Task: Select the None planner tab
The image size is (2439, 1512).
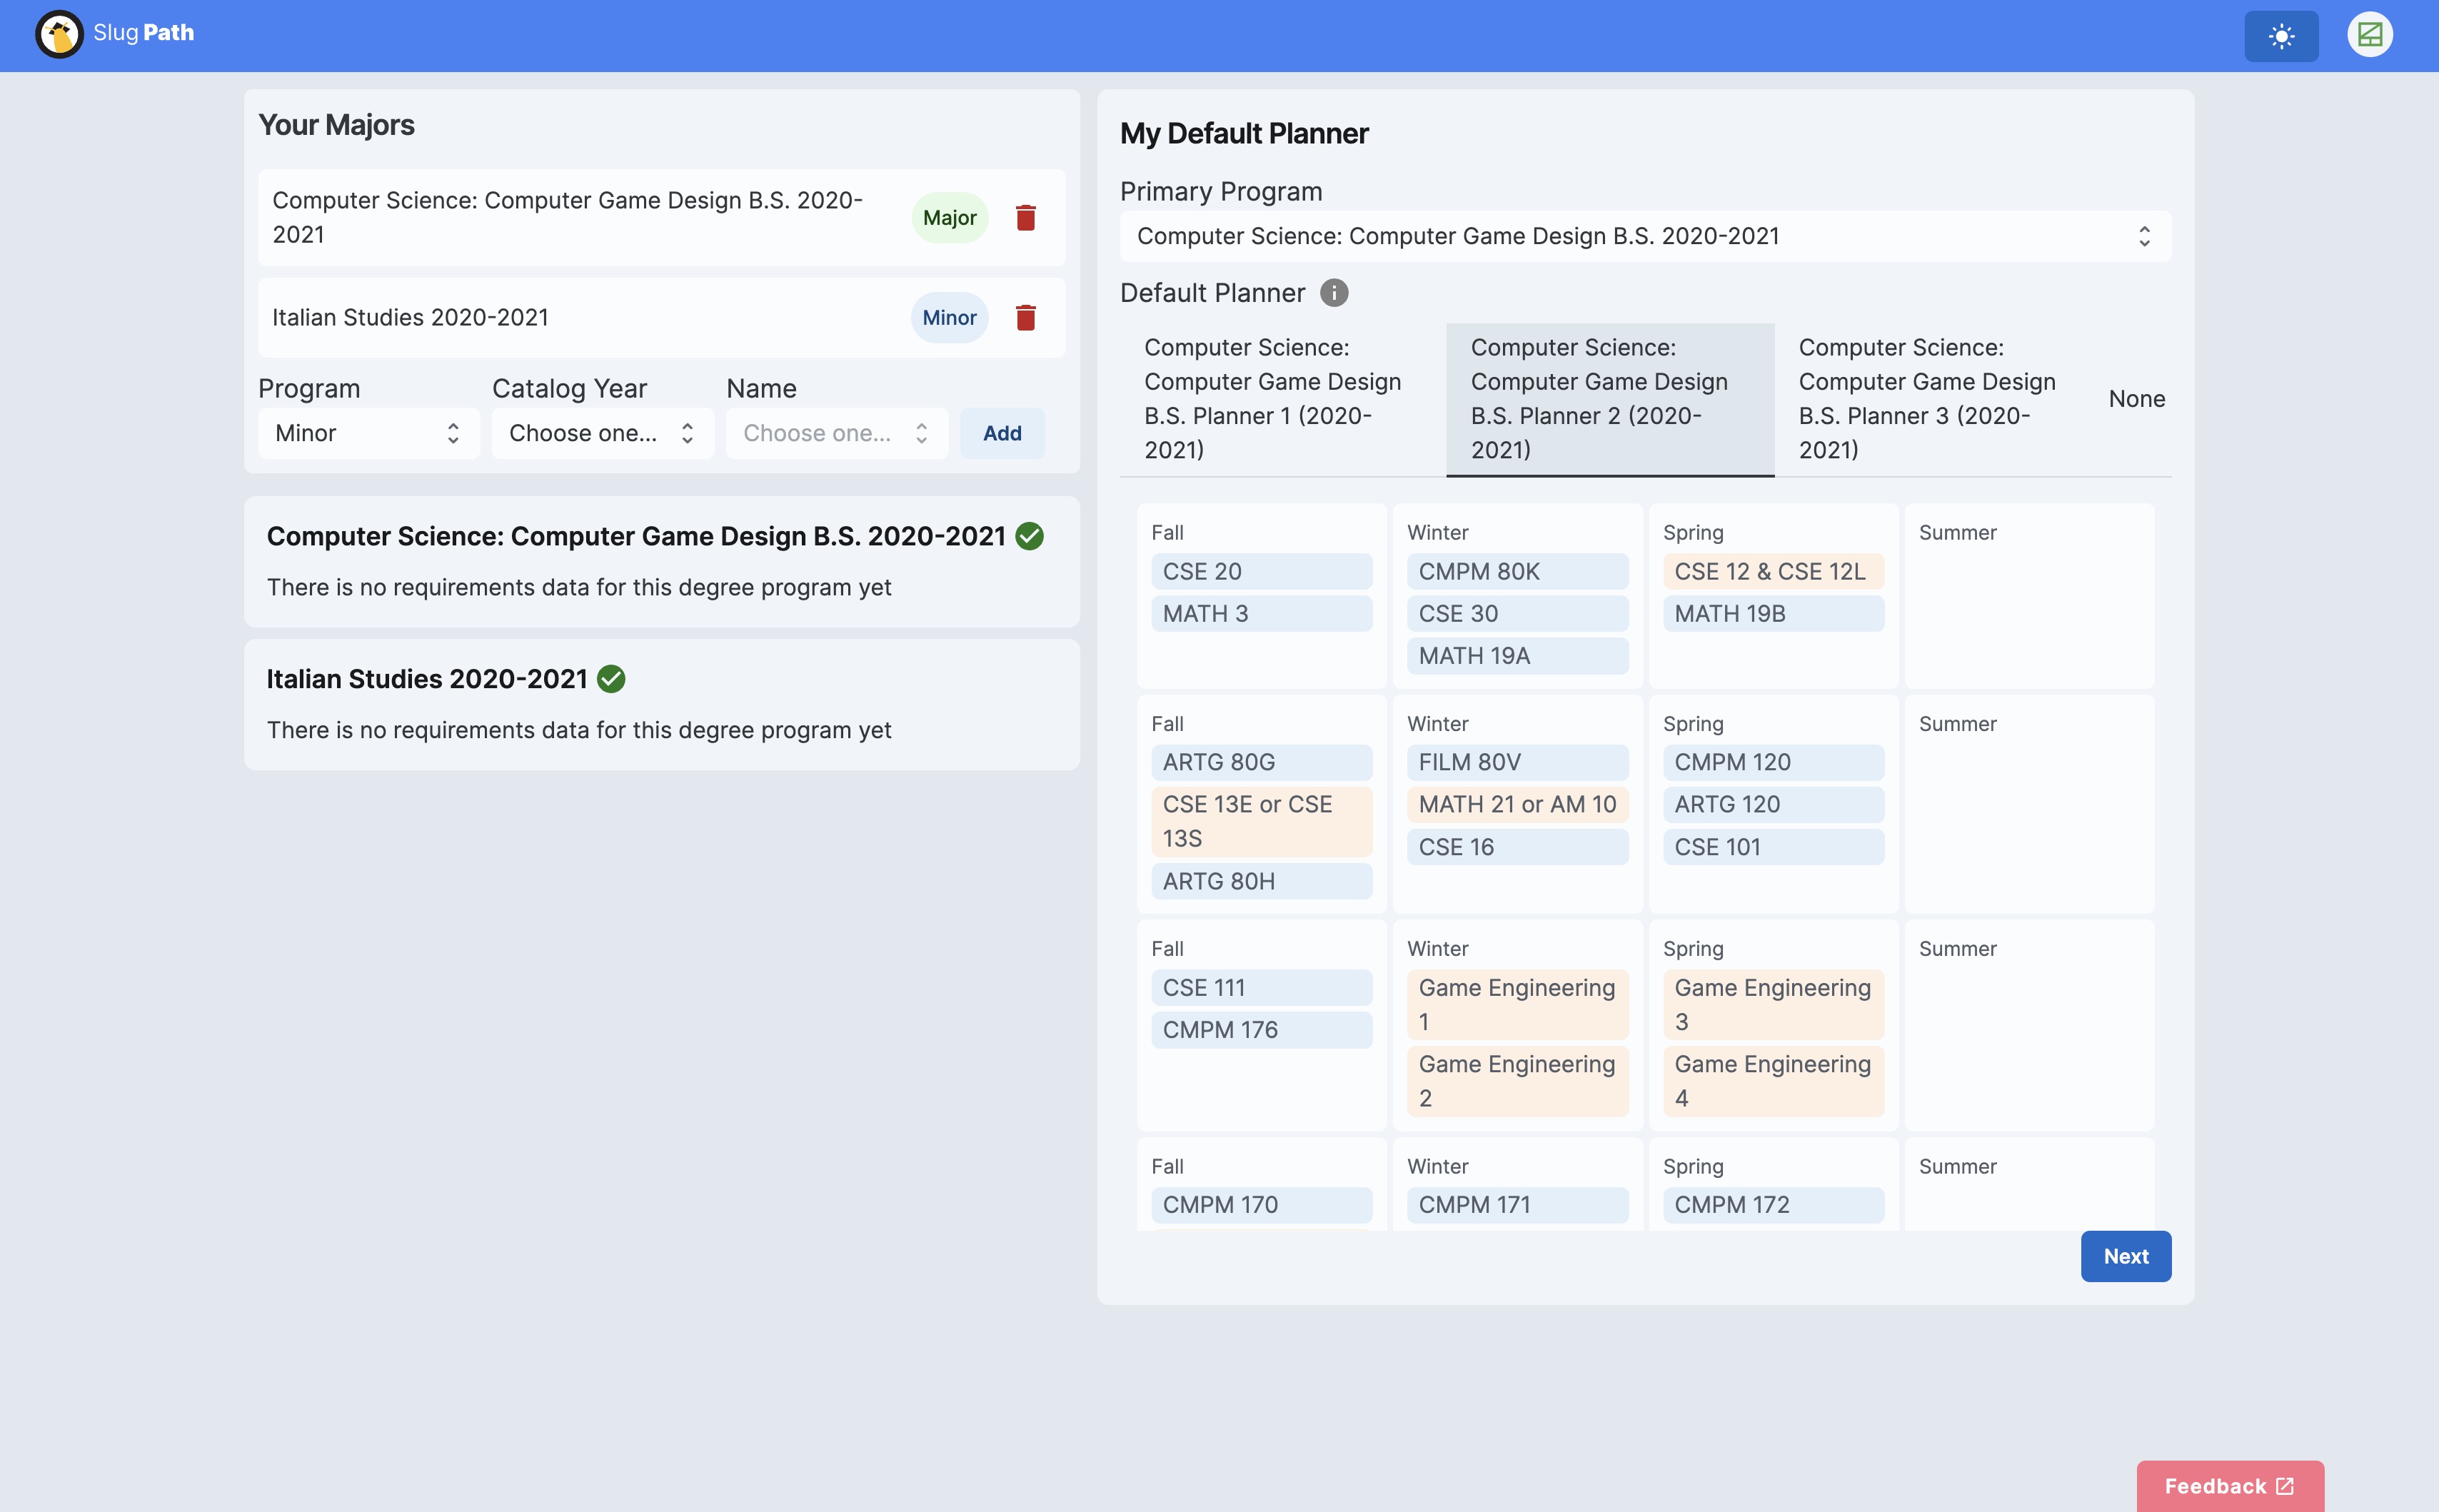Action: coord(2136,399)
